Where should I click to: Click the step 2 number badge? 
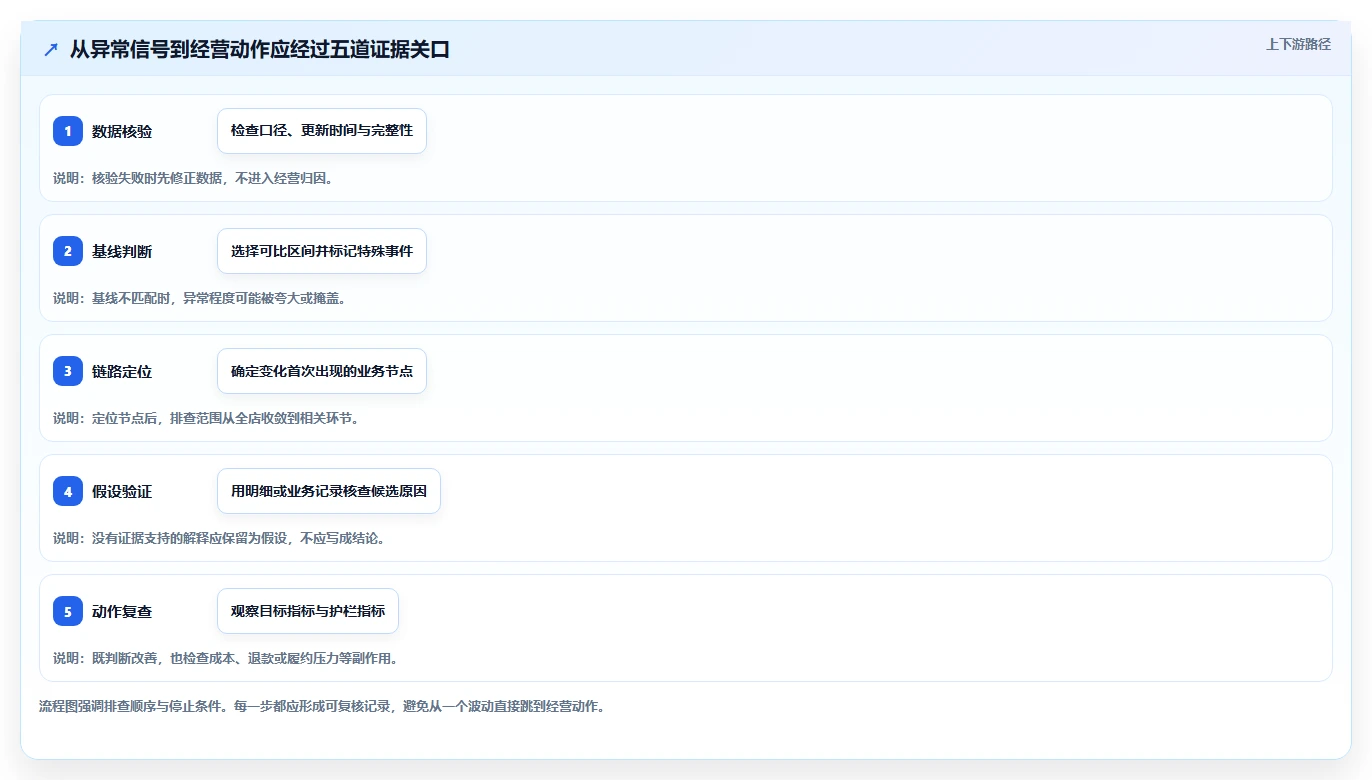coord(68,251)
